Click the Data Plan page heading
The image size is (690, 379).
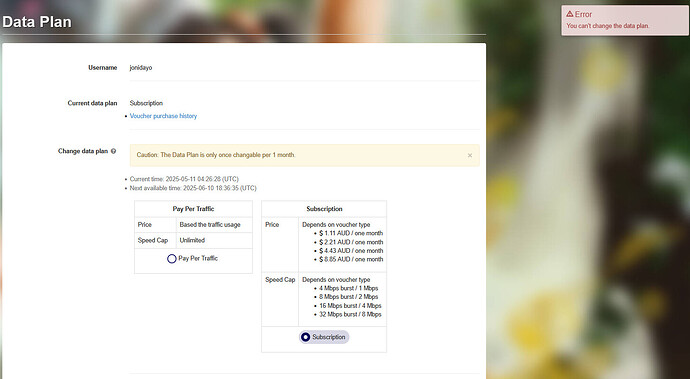(37, 22)
